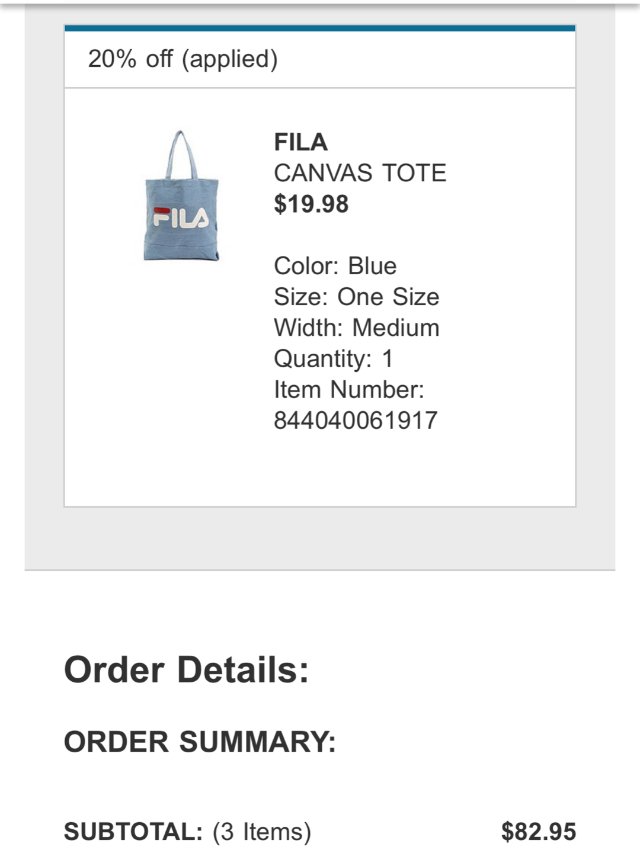Click the "(3 Items)" count text
This screenshot has width=640, height=853.
(x=262, y=831)
